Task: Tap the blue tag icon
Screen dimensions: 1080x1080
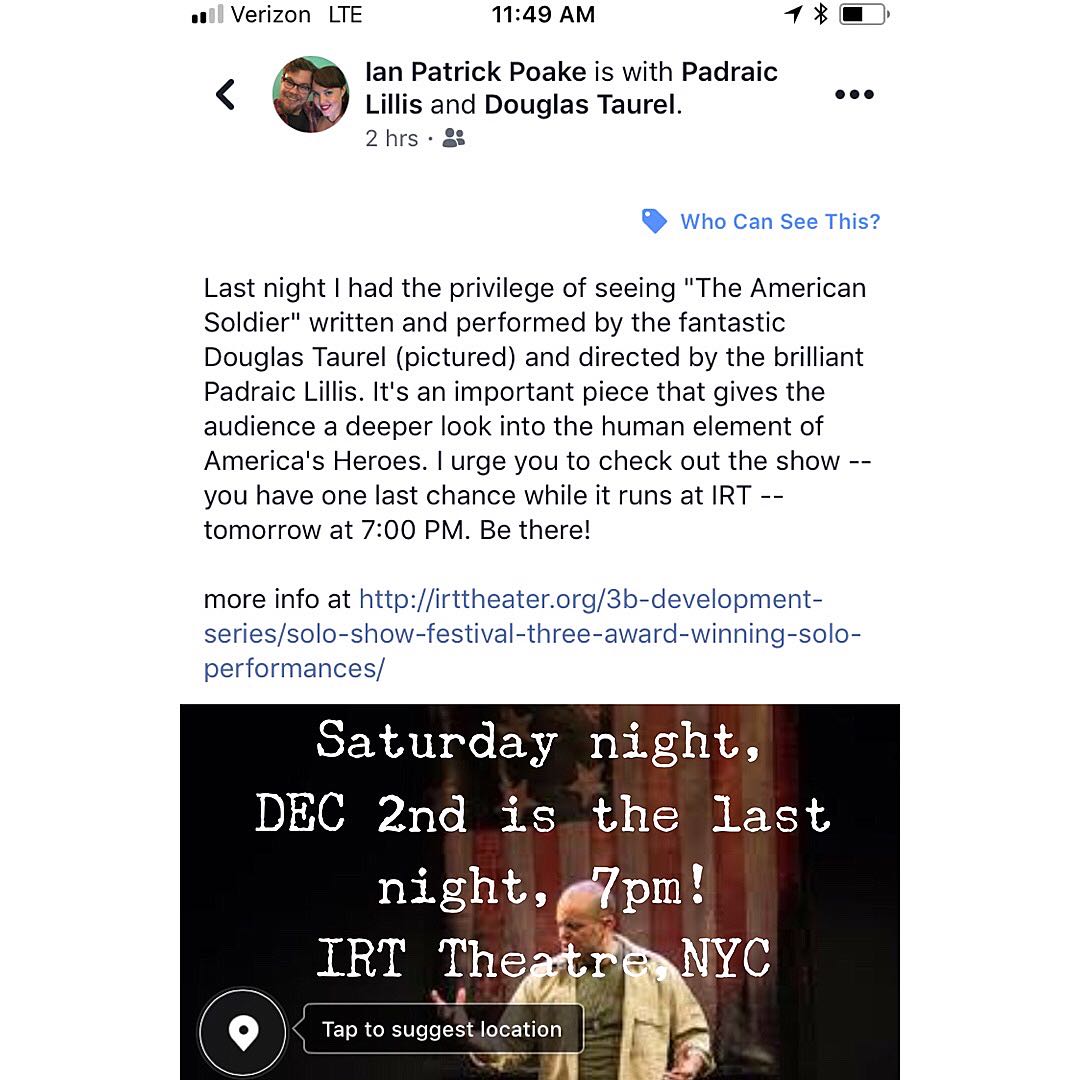Action: [x=654, y=221]
